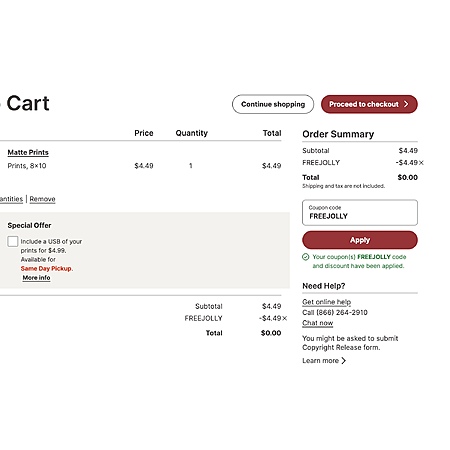Viewport: 450px width, 450px height.
Task: Remove FREEJOLLY coupon in cart totals
Action: 284,318
